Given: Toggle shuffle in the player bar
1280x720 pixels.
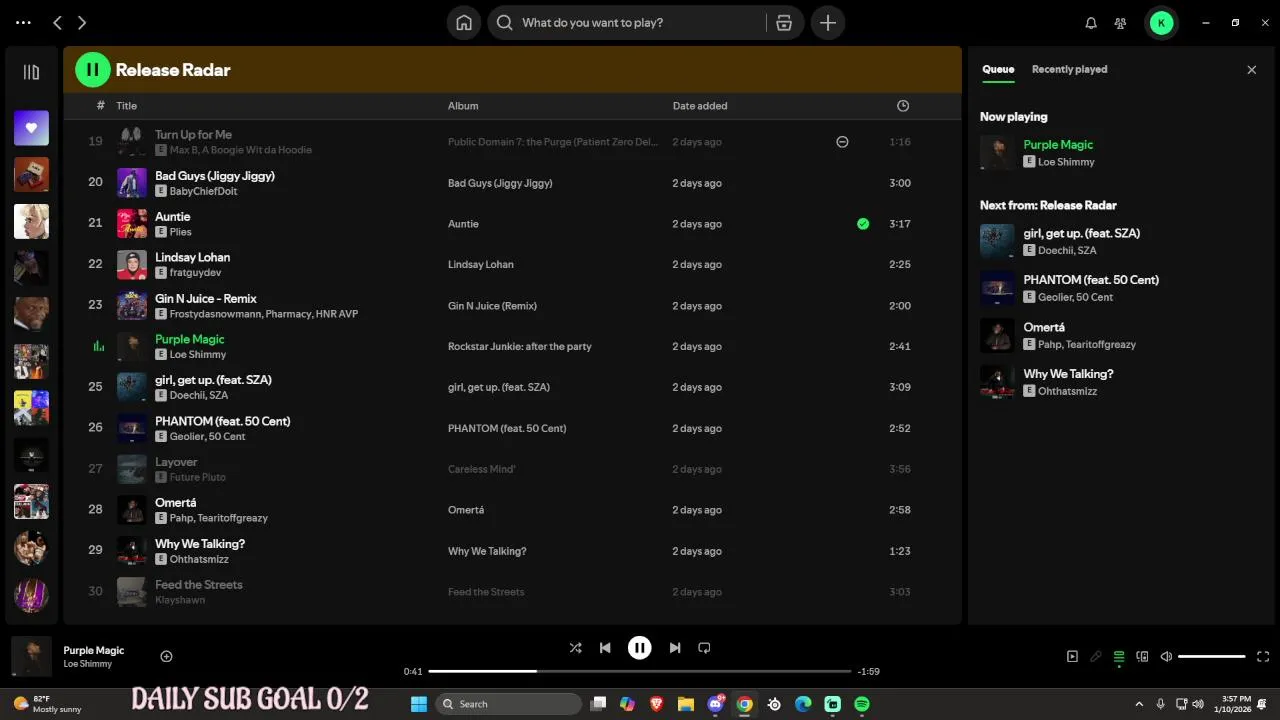Looking at the screenshot, I should pos(575,648).
